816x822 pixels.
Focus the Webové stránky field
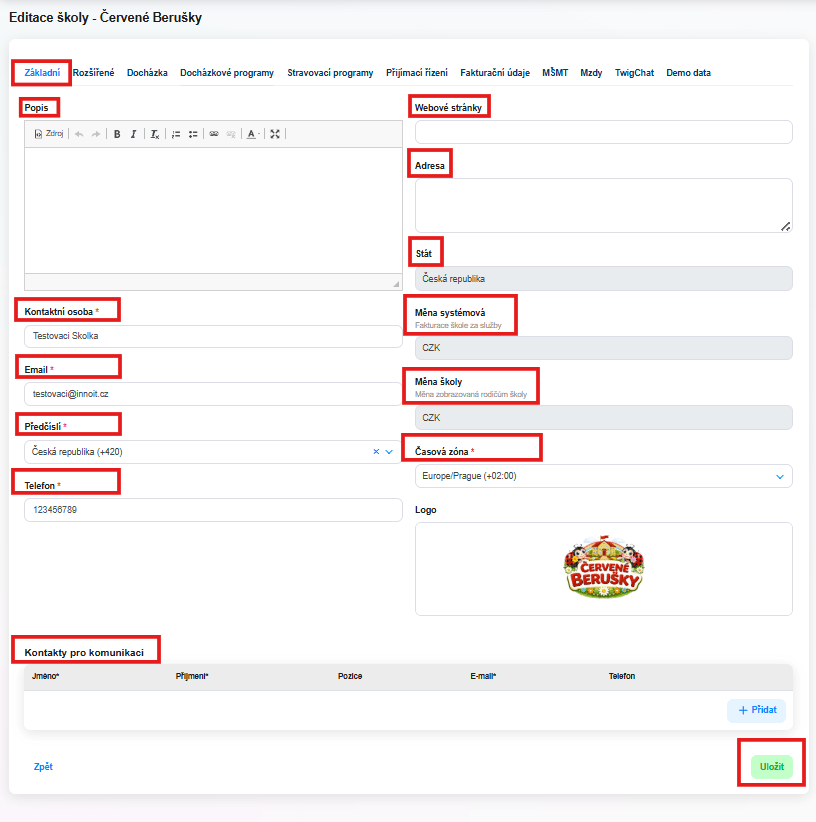click(x=603, y=132)
